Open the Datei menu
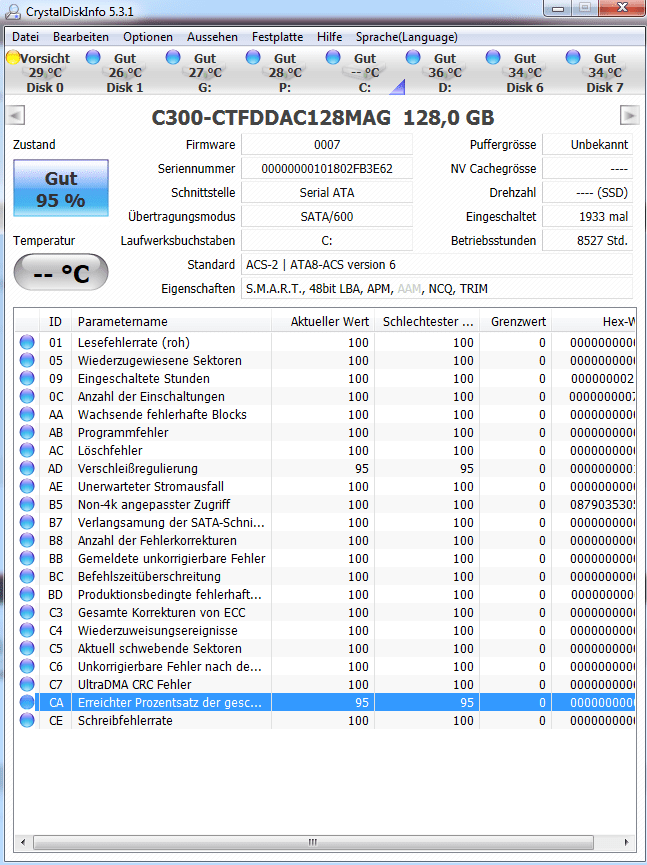647x865 pixels. [x=25, y=37]
